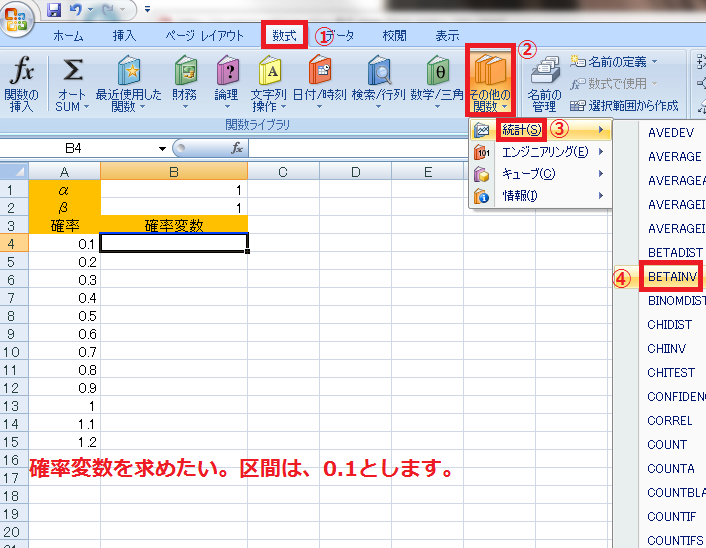Open the Math/Trig (数学/三角) function book
Image resolution: width=706 pixels, height=548 pixels.
pos(437,83)
